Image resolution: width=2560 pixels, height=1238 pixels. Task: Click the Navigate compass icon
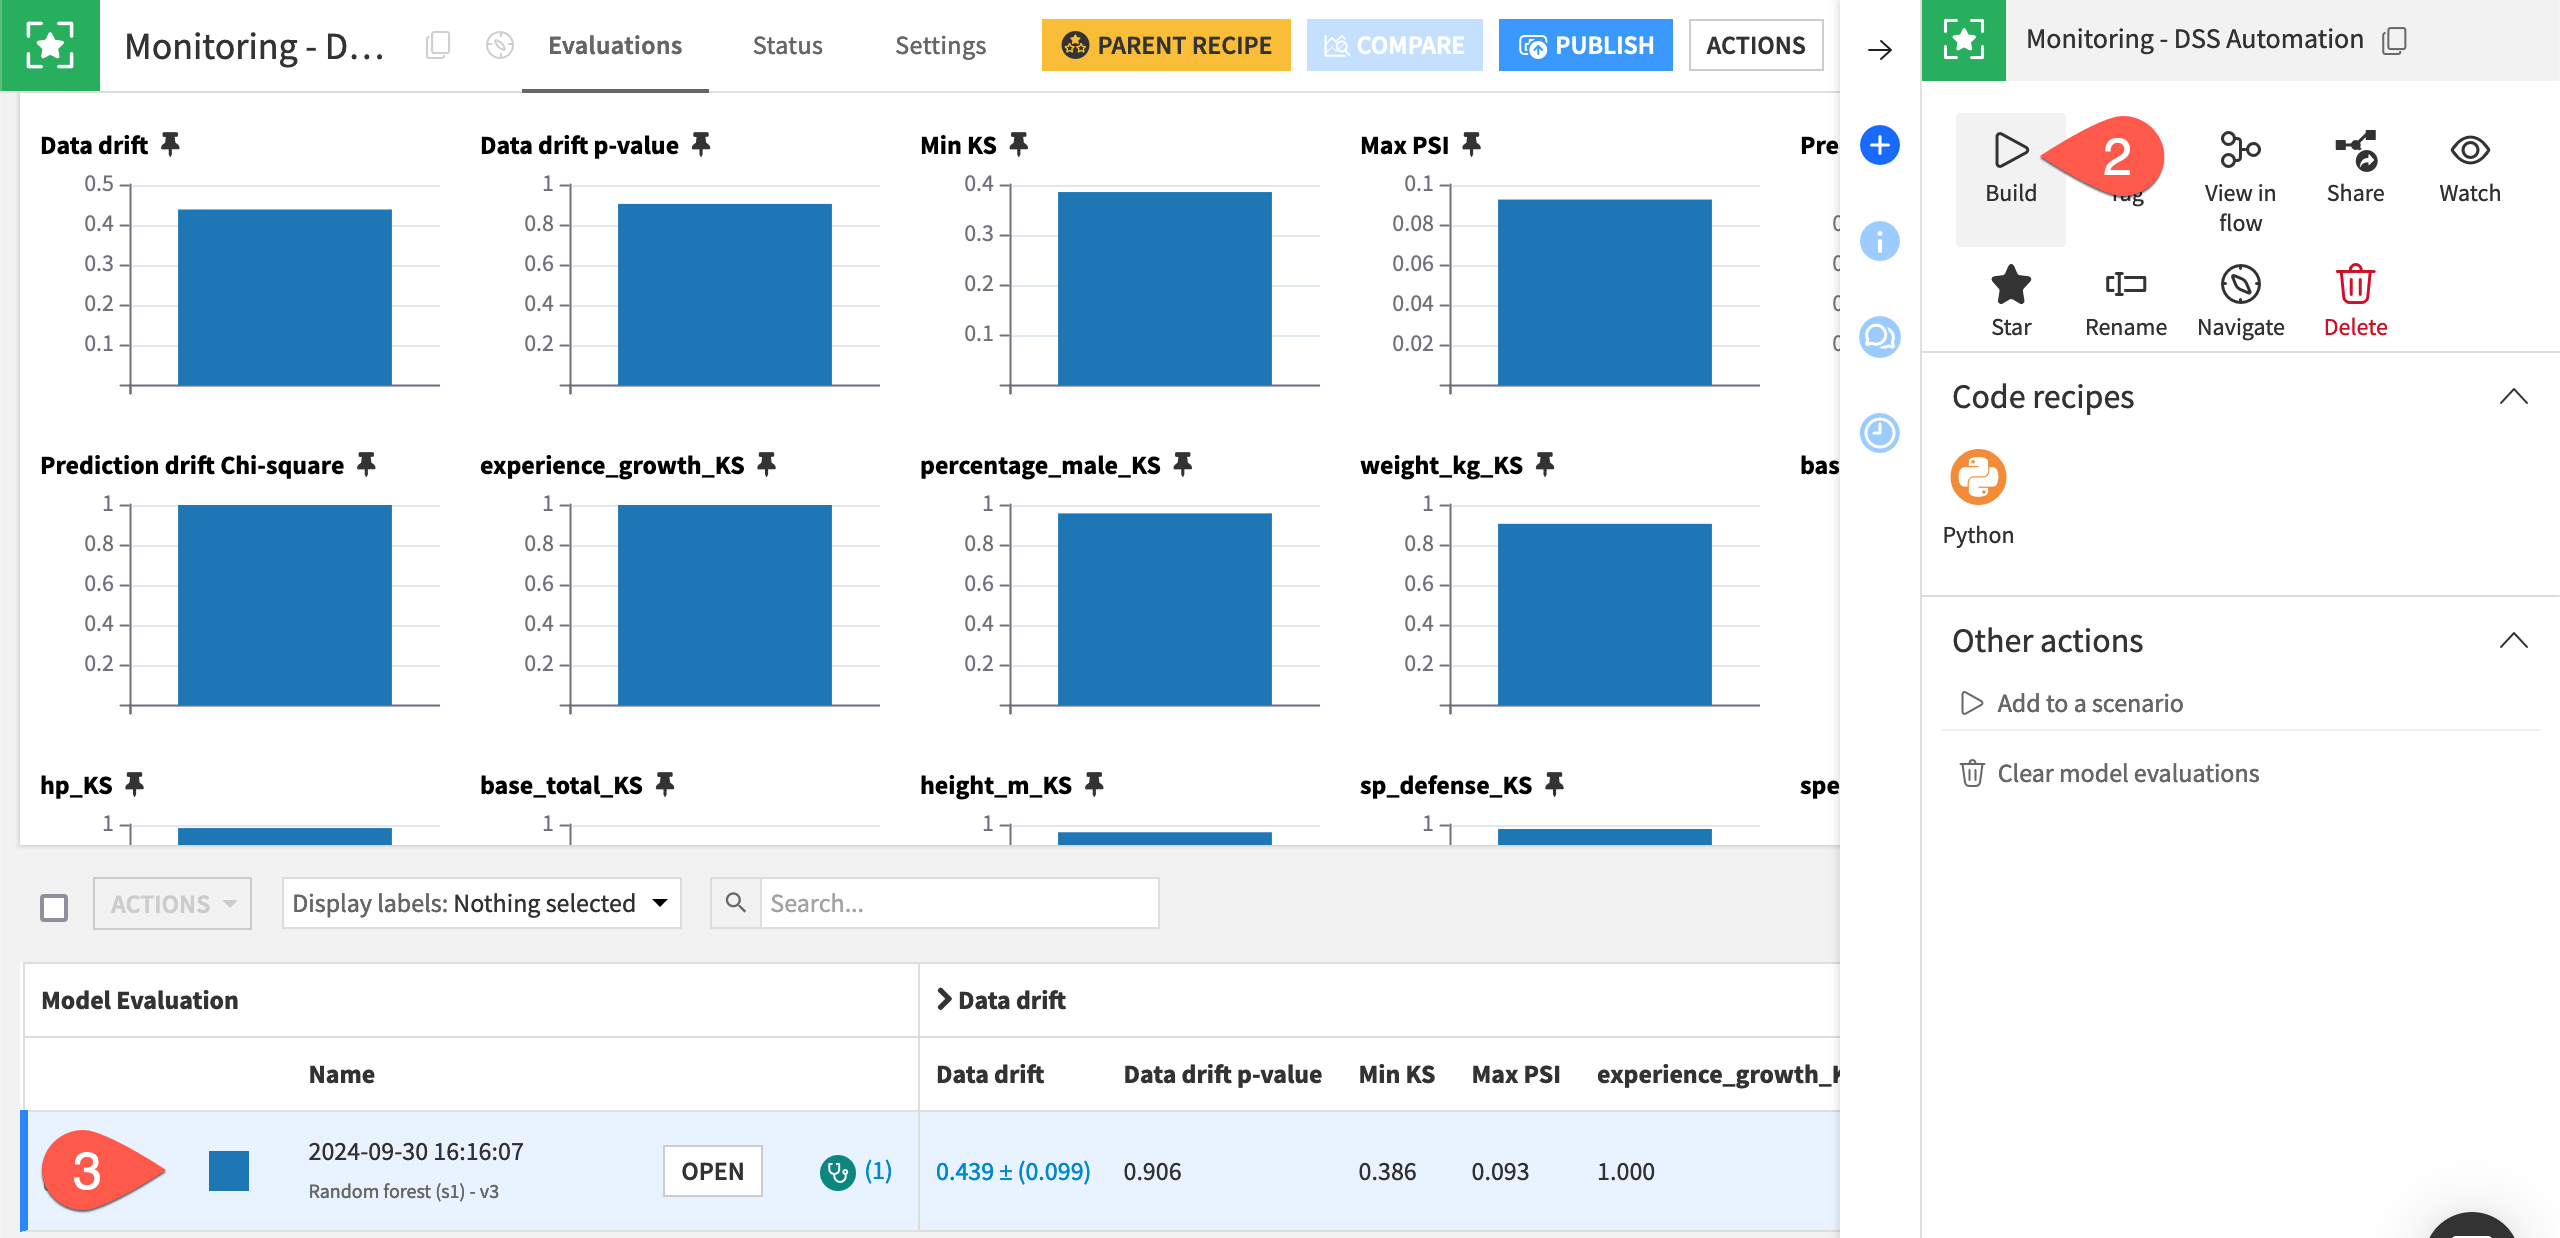[2240, 285]
